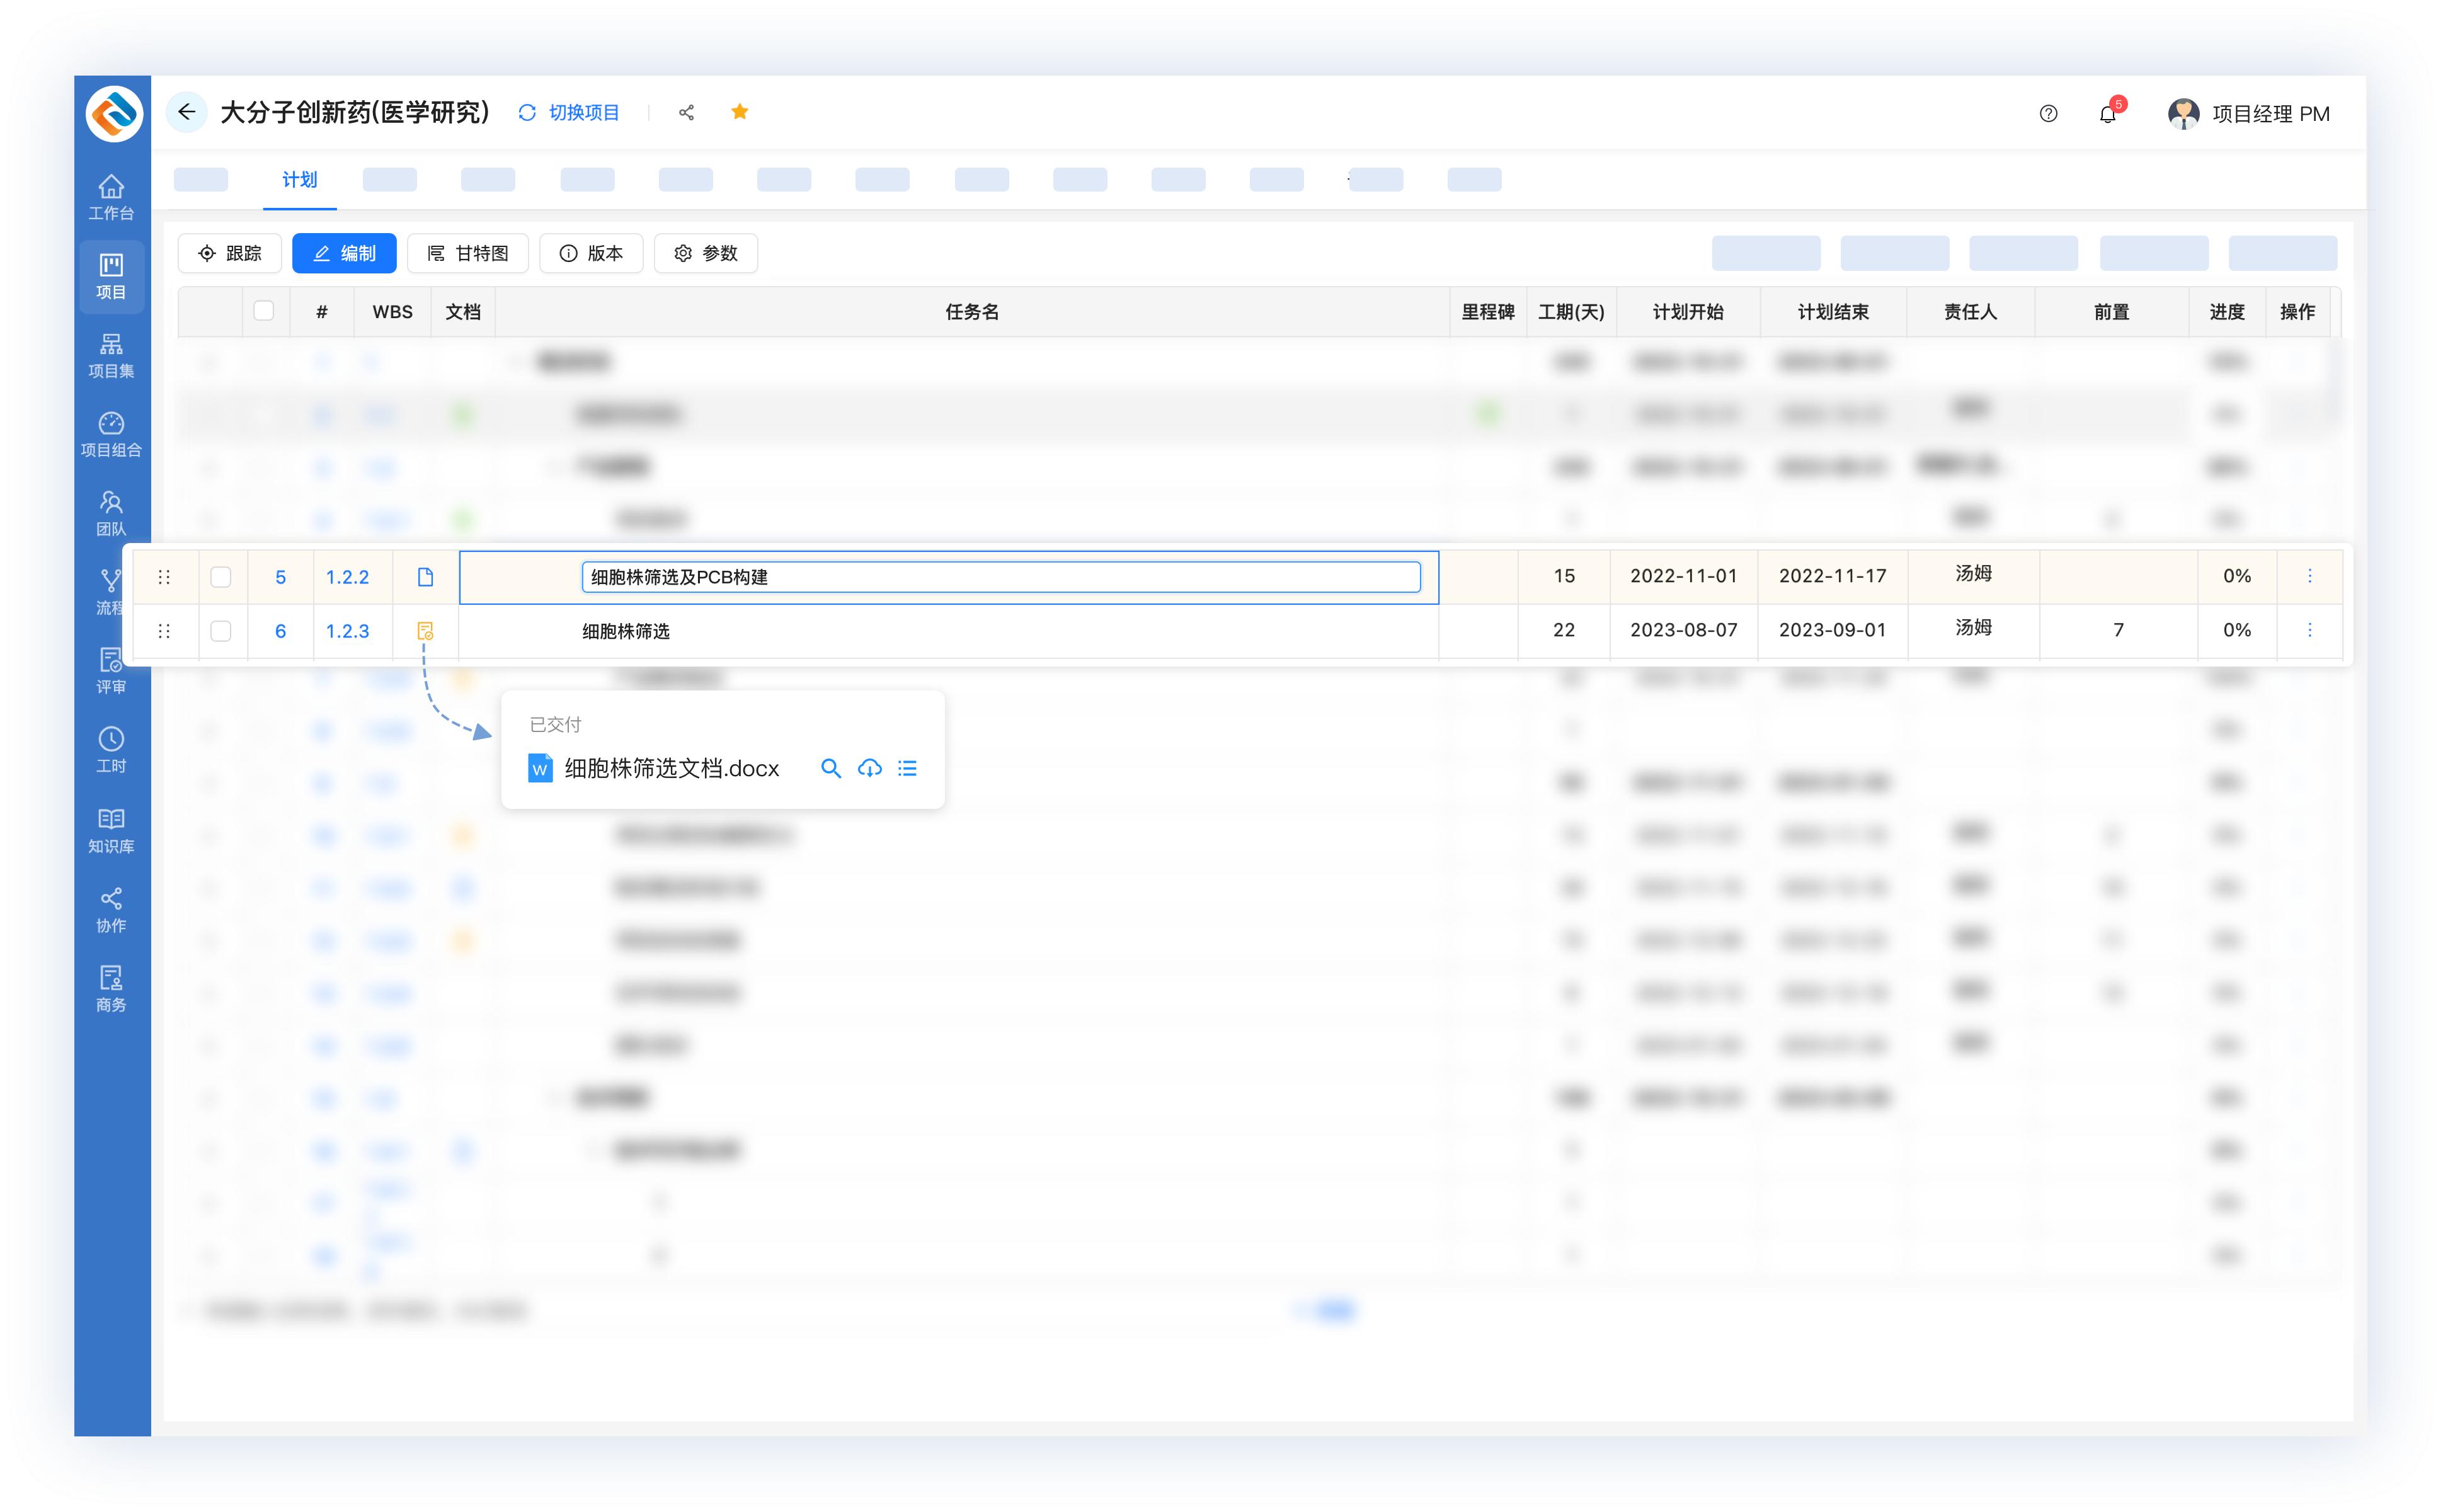Toggle the favorite star for this project
The height and width of the screenshot is (1512, 2443).
[740, 112]
